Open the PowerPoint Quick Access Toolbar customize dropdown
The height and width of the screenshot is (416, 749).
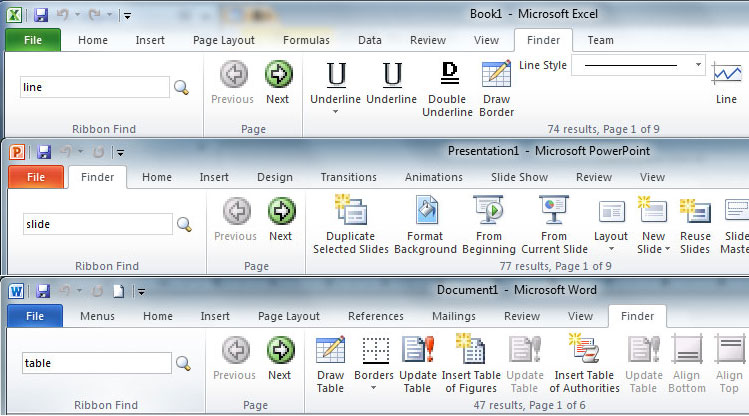120,153
